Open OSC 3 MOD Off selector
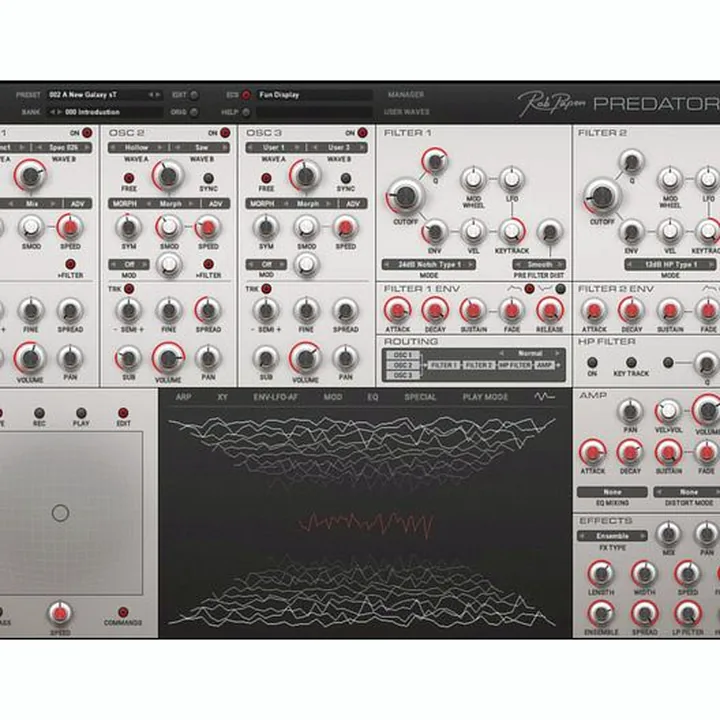 point(266,265)
